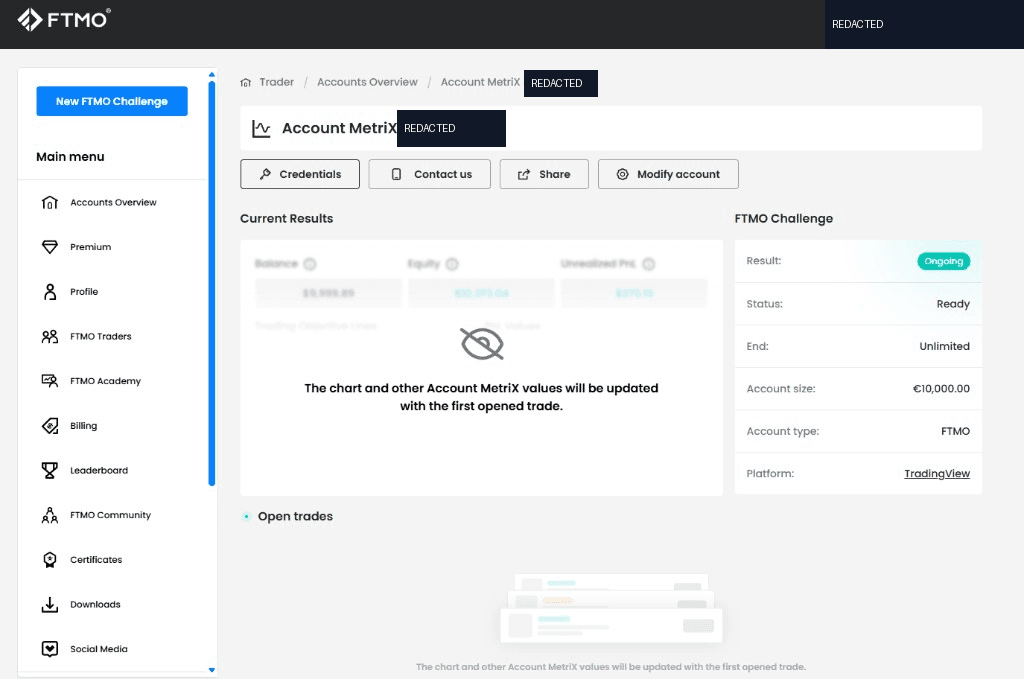Screen dimensions: 1024x679
Task: Click the Unlimited end value
Action: (944, 346)
